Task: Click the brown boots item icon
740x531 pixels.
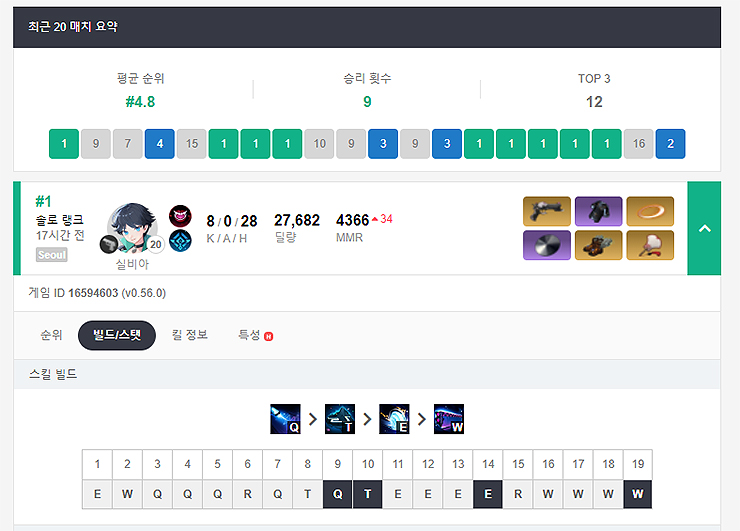Action: click(x=598, y=245)
